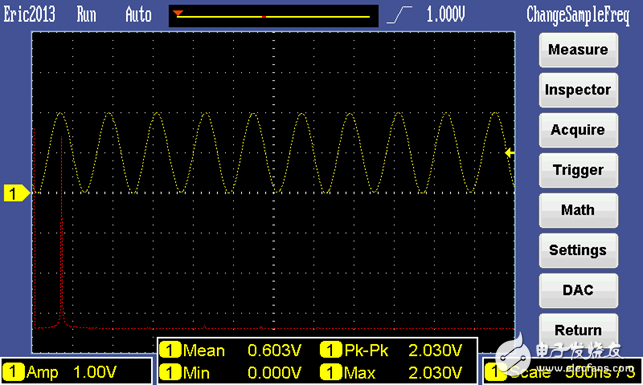Image resolution: width=643 pixels, height=385 pixels.
Task: Open the Settings menu
Action: click(578, 251)
